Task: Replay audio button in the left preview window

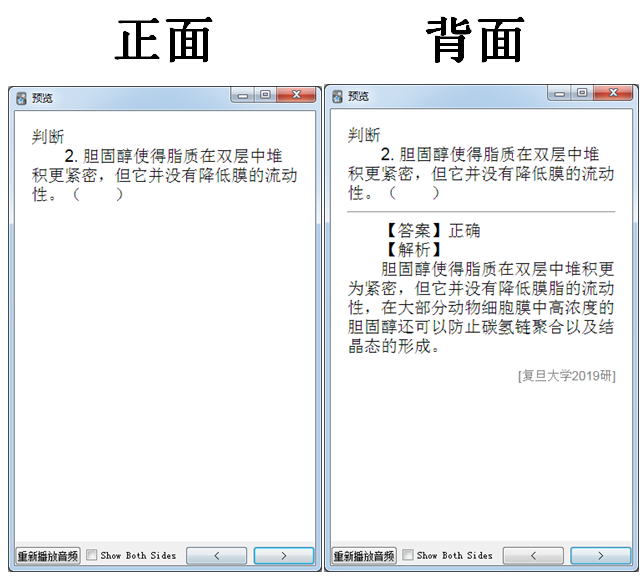Action: (48, 556)
